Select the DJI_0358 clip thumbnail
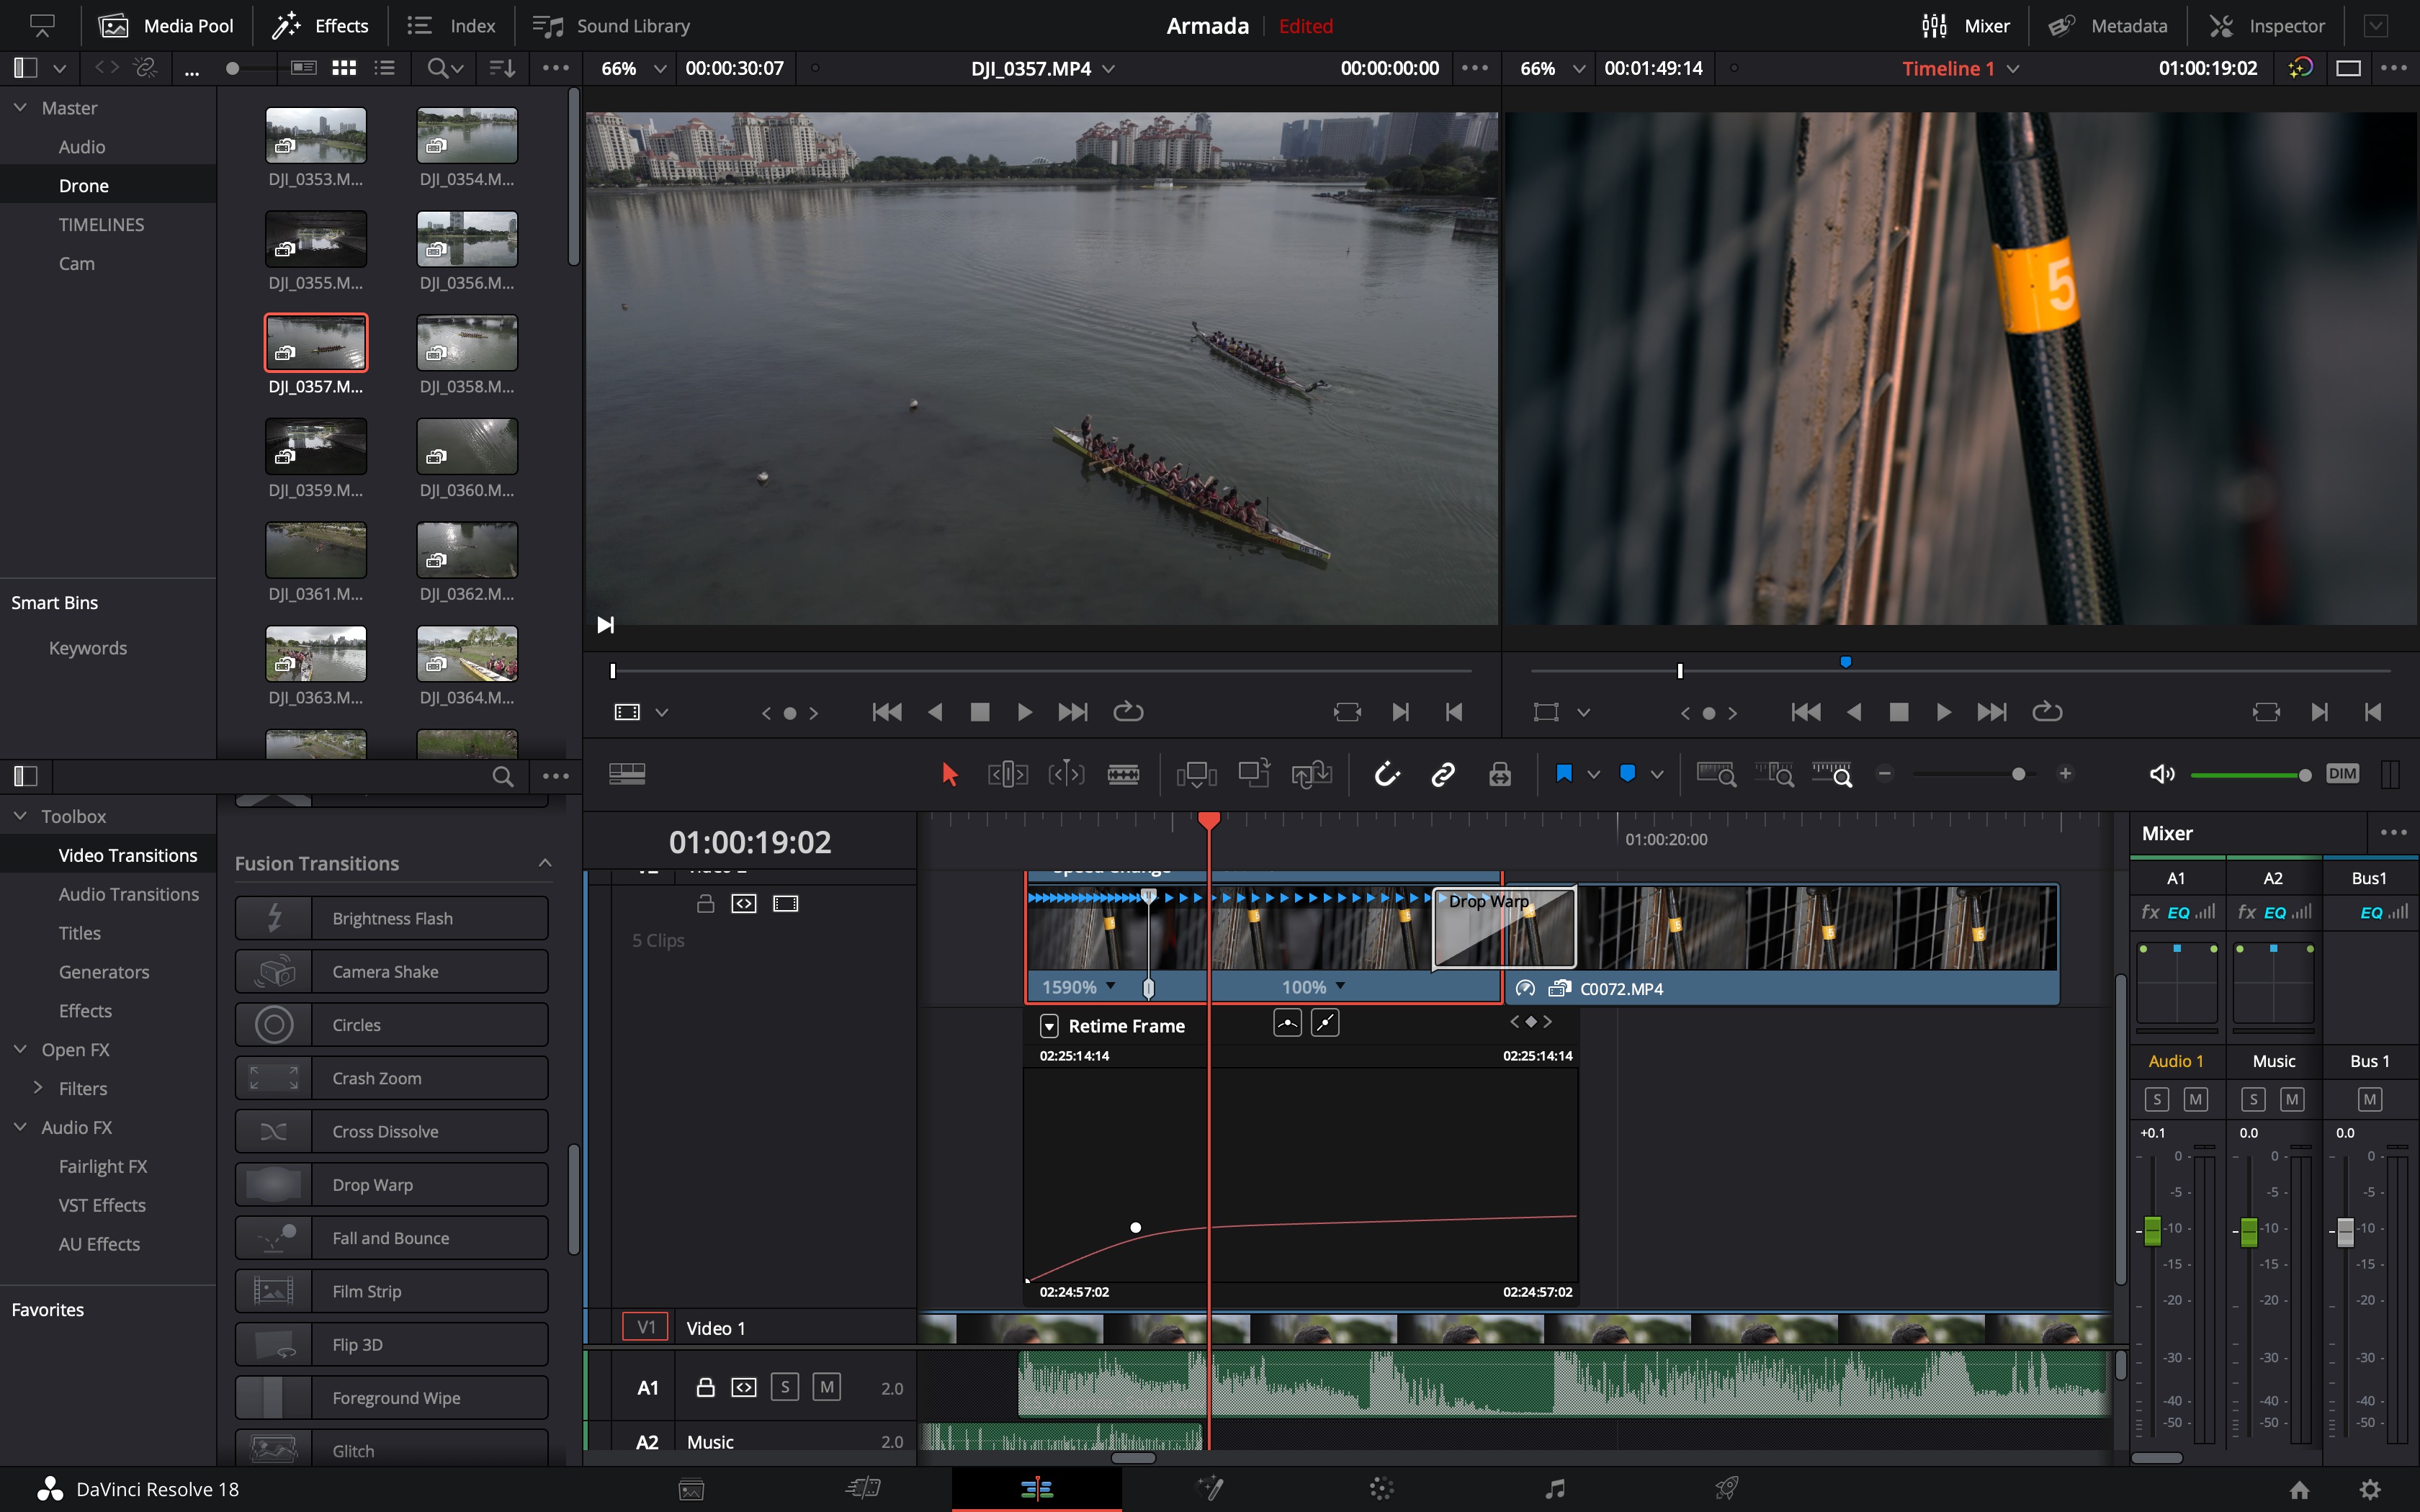The width and height of the screenshot is (2420, 1512). coord(467,343)
